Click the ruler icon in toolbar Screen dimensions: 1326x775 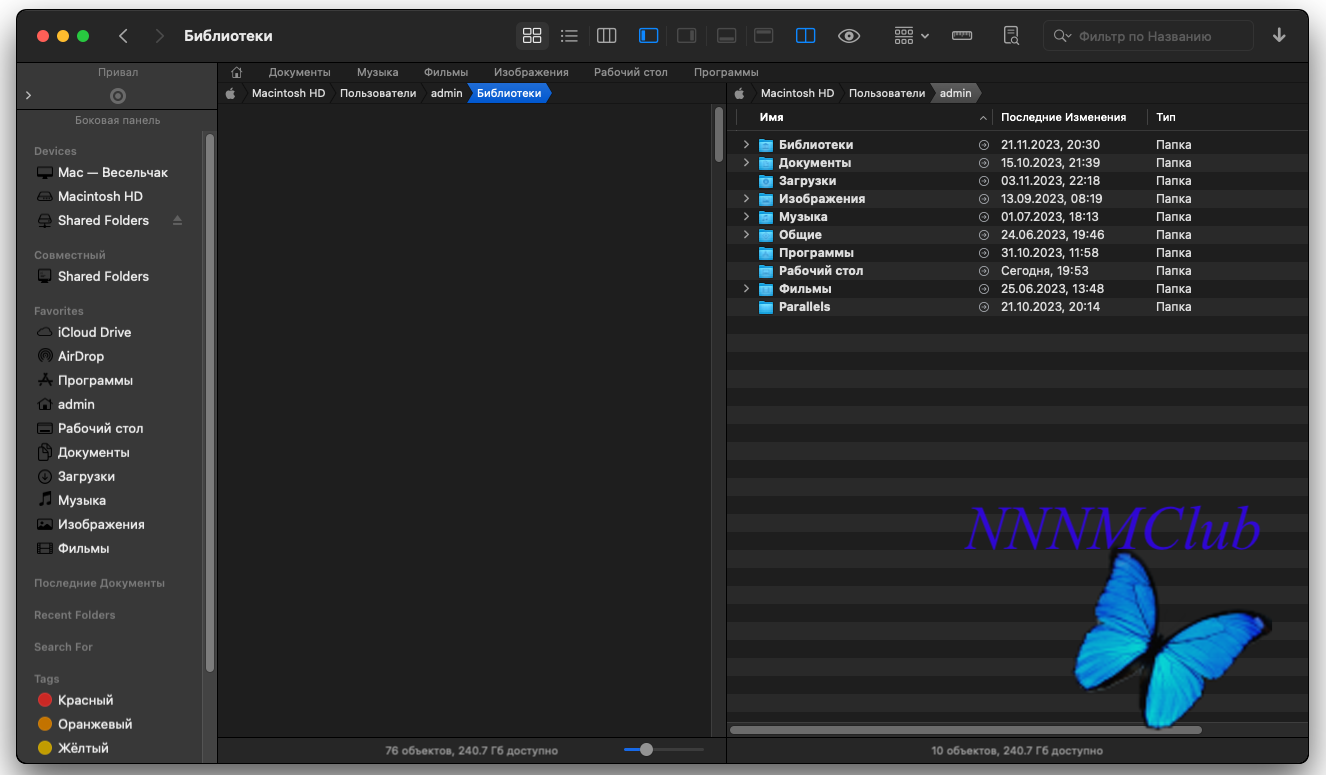pyautogui.click(x=962, y=36)
